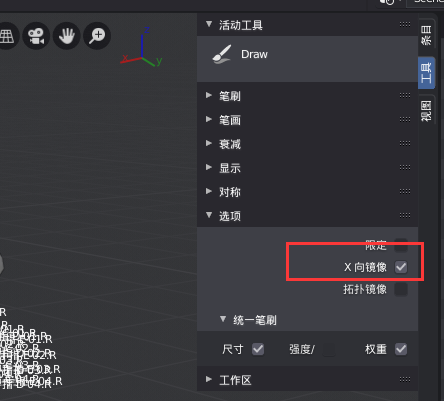Click the X axis on the navigation gizmo
This screenshot has height=401, width=444.
[125, 58]
